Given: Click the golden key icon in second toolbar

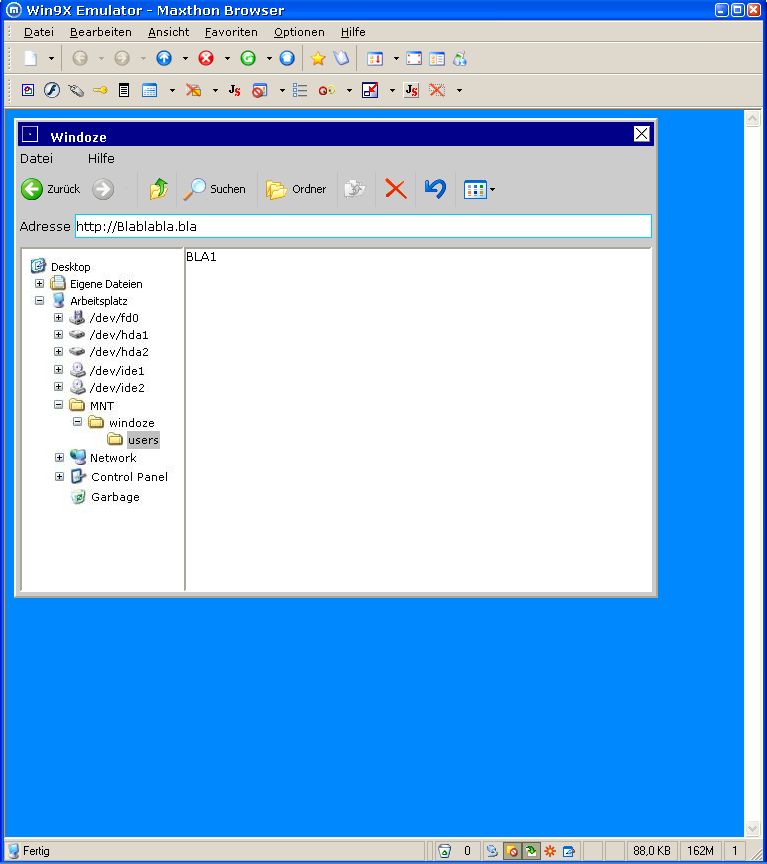Looking at the screenshot, I should [x=100, y=90].
